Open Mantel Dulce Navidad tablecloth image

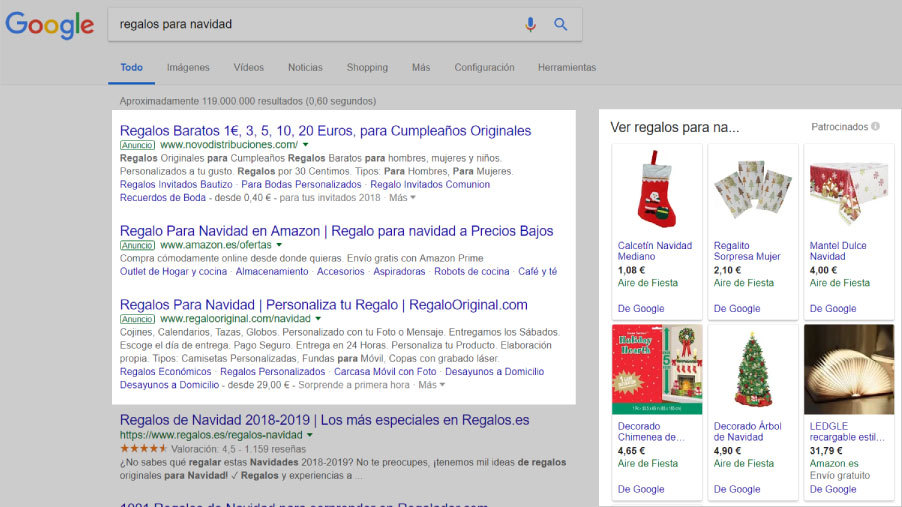(x=849, y=190)
